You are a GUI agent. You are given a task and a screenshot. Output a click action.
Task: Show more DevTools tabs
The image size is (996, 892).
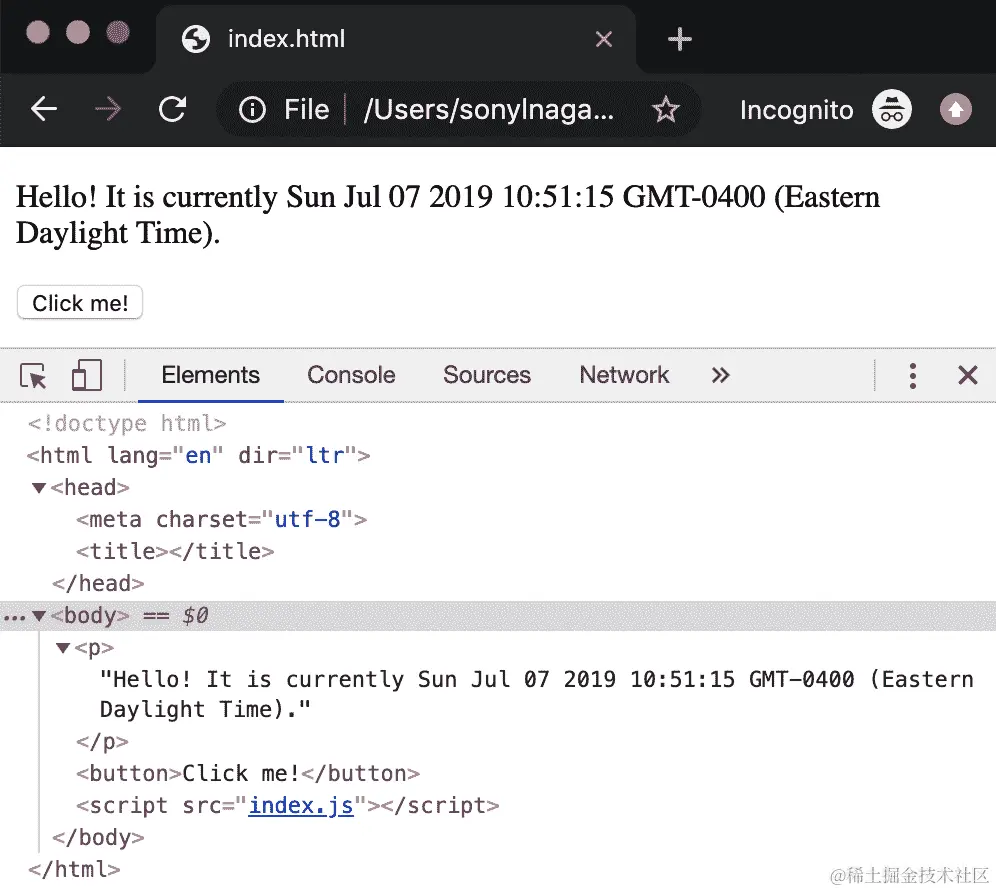pyautogui.click(x=720, y=375)
